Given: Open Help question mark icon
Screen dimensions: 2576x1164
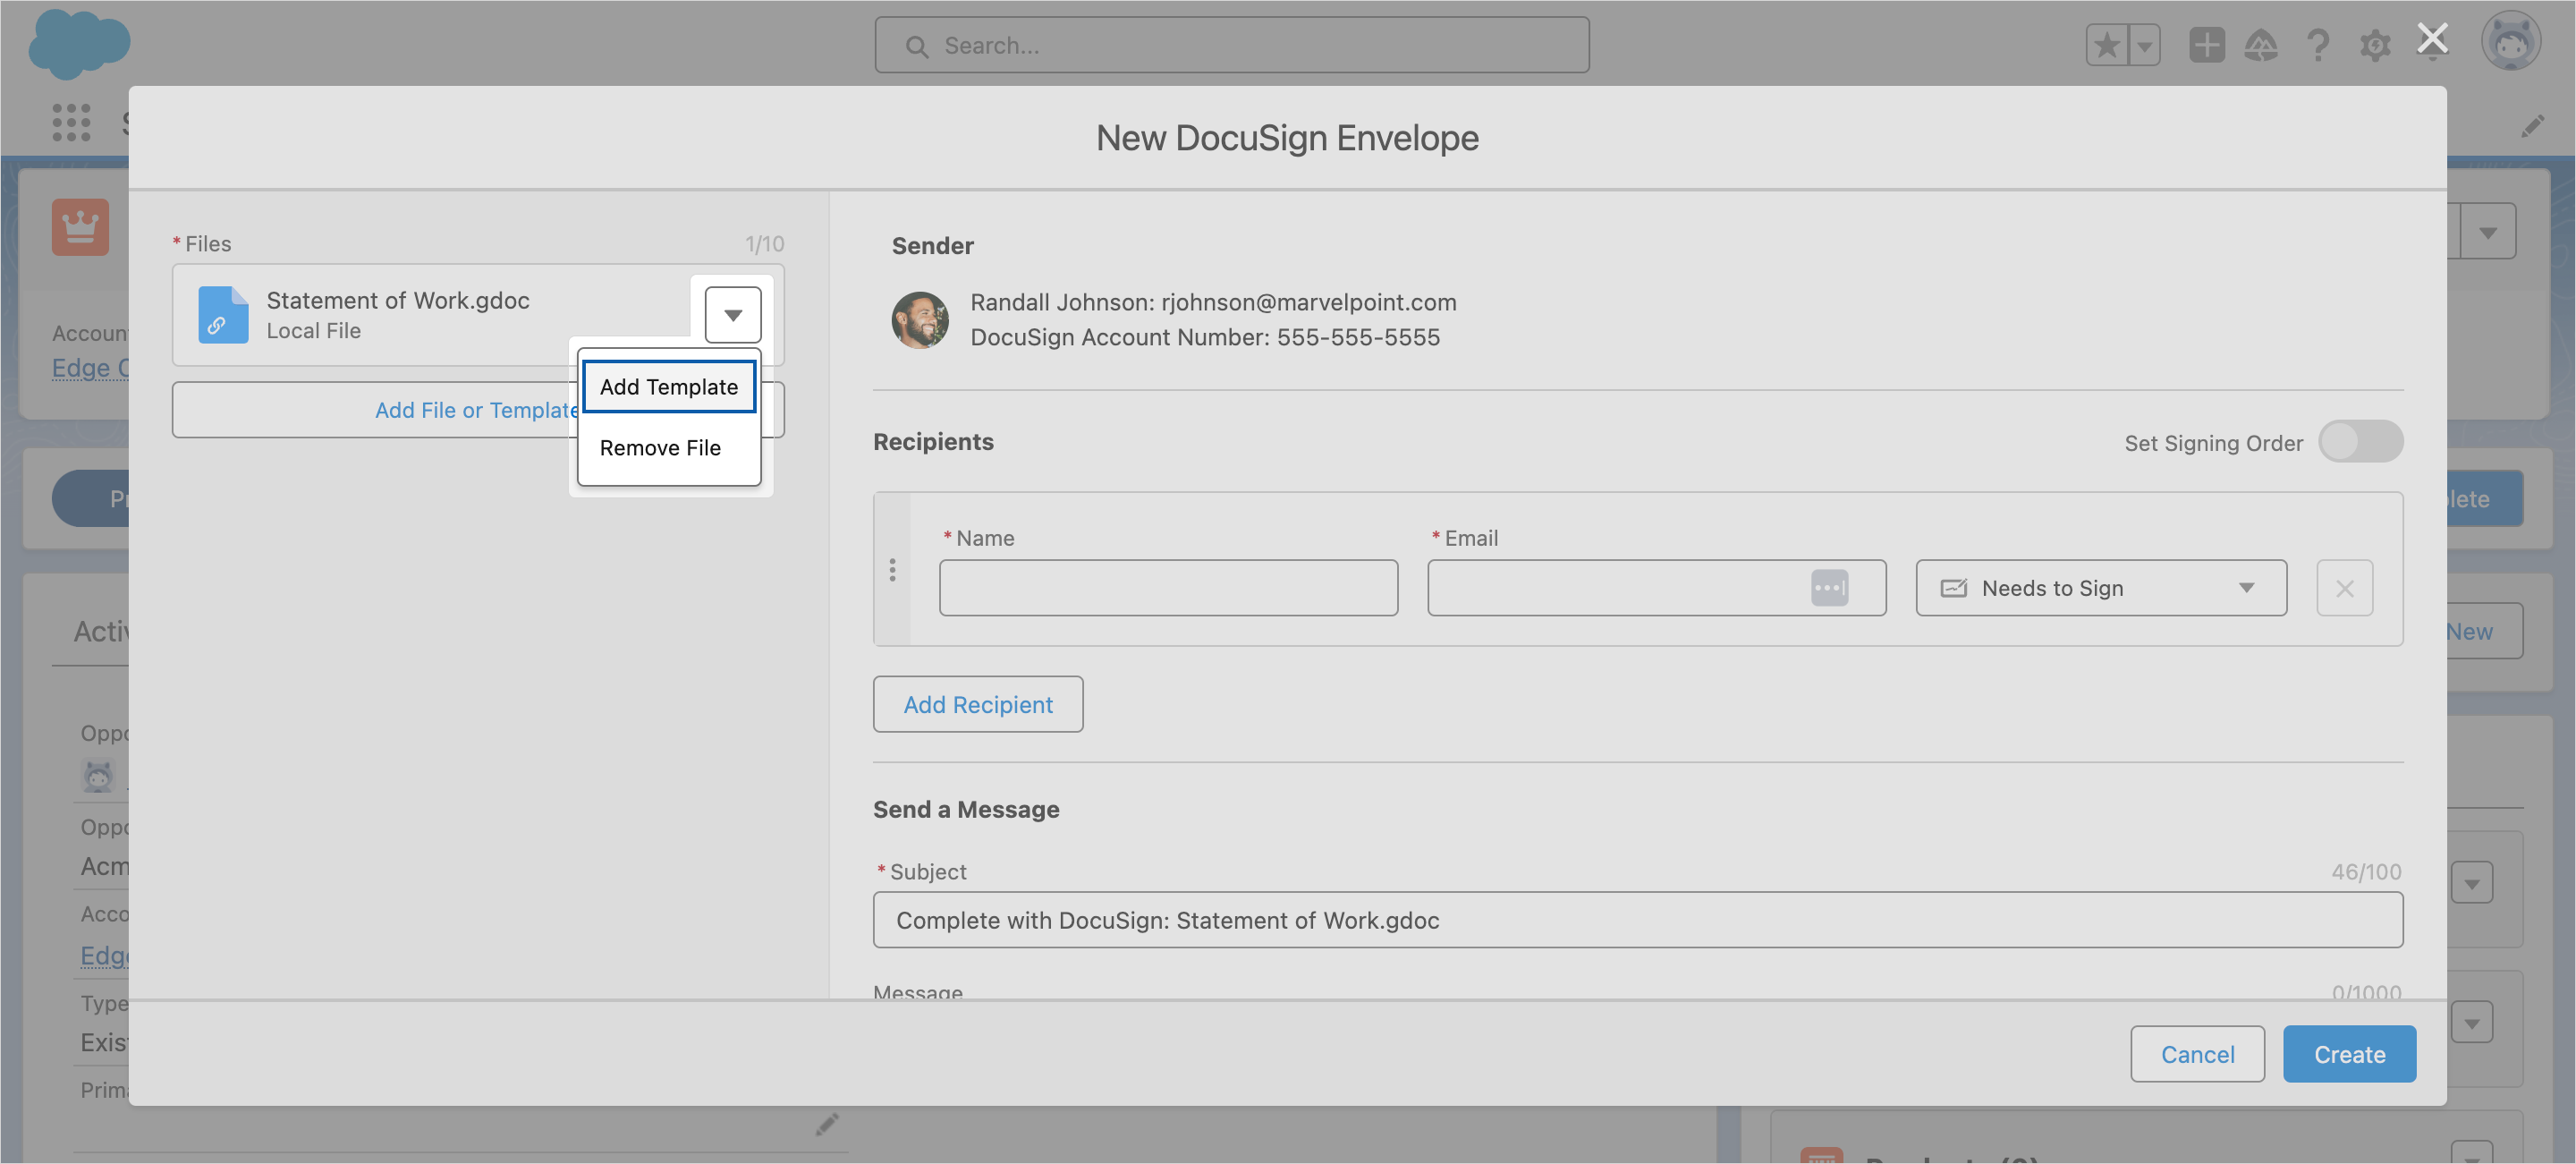Looking at the screenshot, I should pos(2317,46).
